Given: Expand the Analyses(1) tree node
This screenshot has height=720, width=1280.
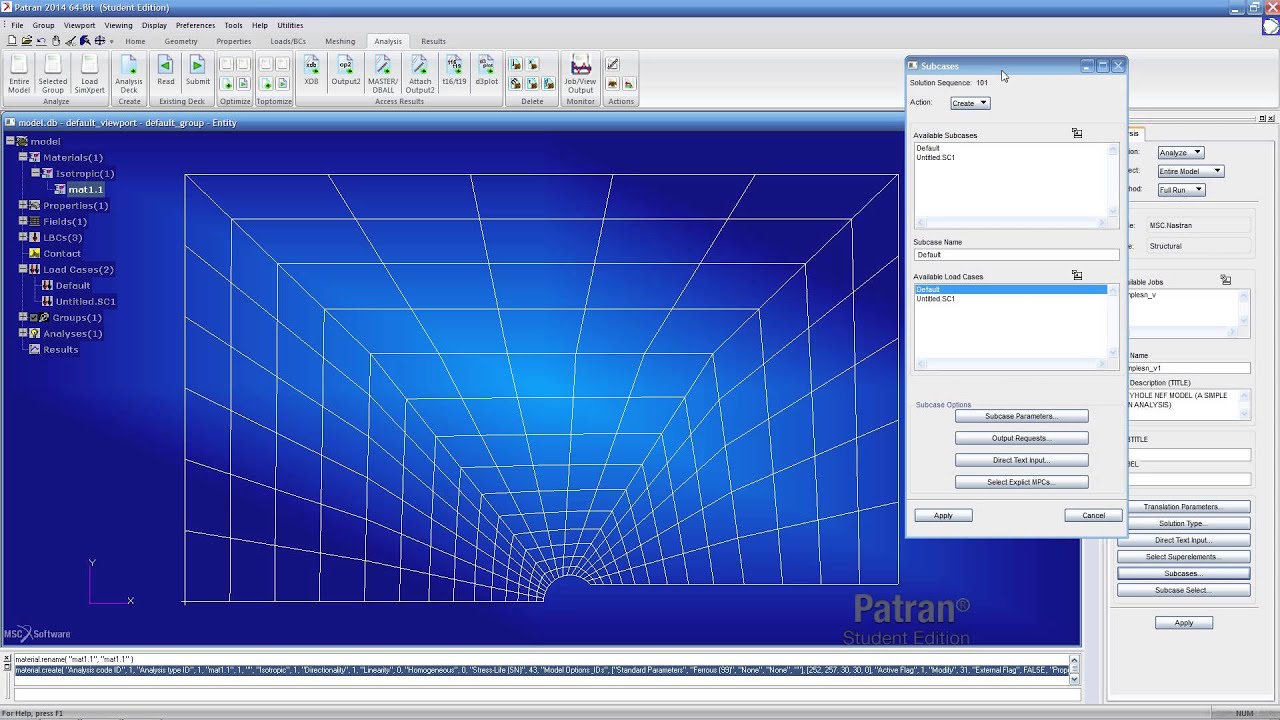Looking at the screenshot, I should [22, 333].
